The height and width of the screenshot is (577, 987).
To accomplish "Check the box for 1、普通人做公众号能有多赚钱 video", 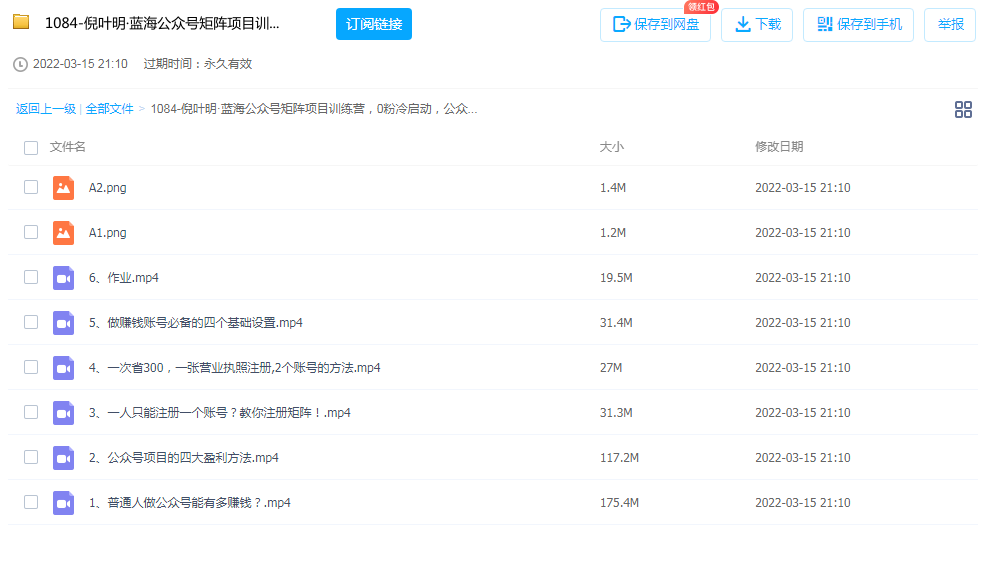I will (x=31, y=501).
